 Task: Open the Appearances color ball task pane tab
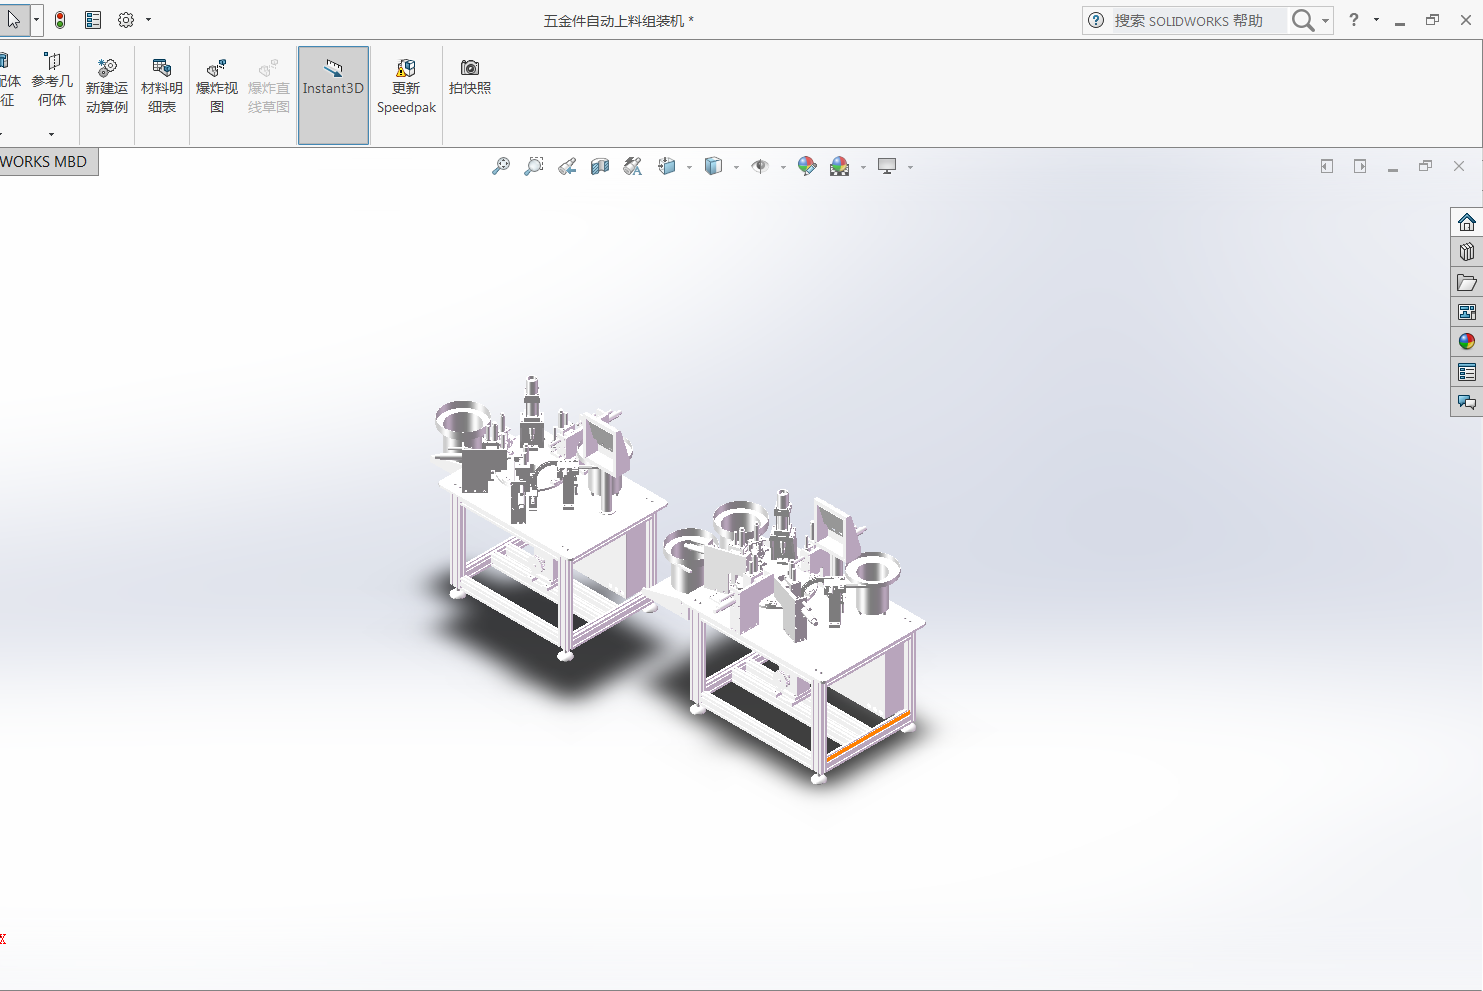(1466, 342)
